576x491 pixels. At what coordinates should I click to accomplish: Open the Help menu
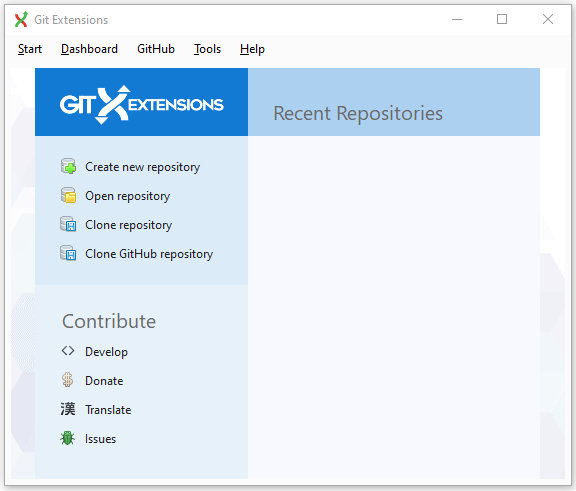click(252, 49)
